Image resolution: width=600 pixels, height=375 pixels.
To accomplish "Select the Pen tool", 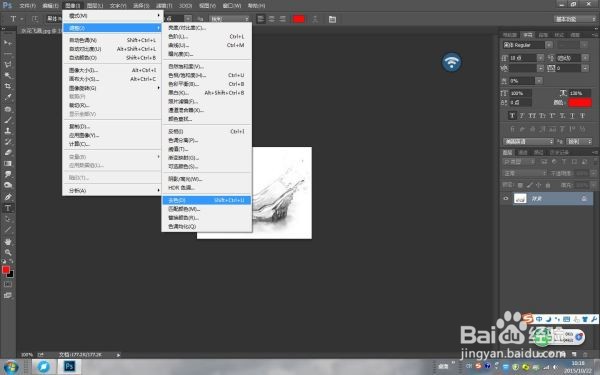I will point(8,197).
